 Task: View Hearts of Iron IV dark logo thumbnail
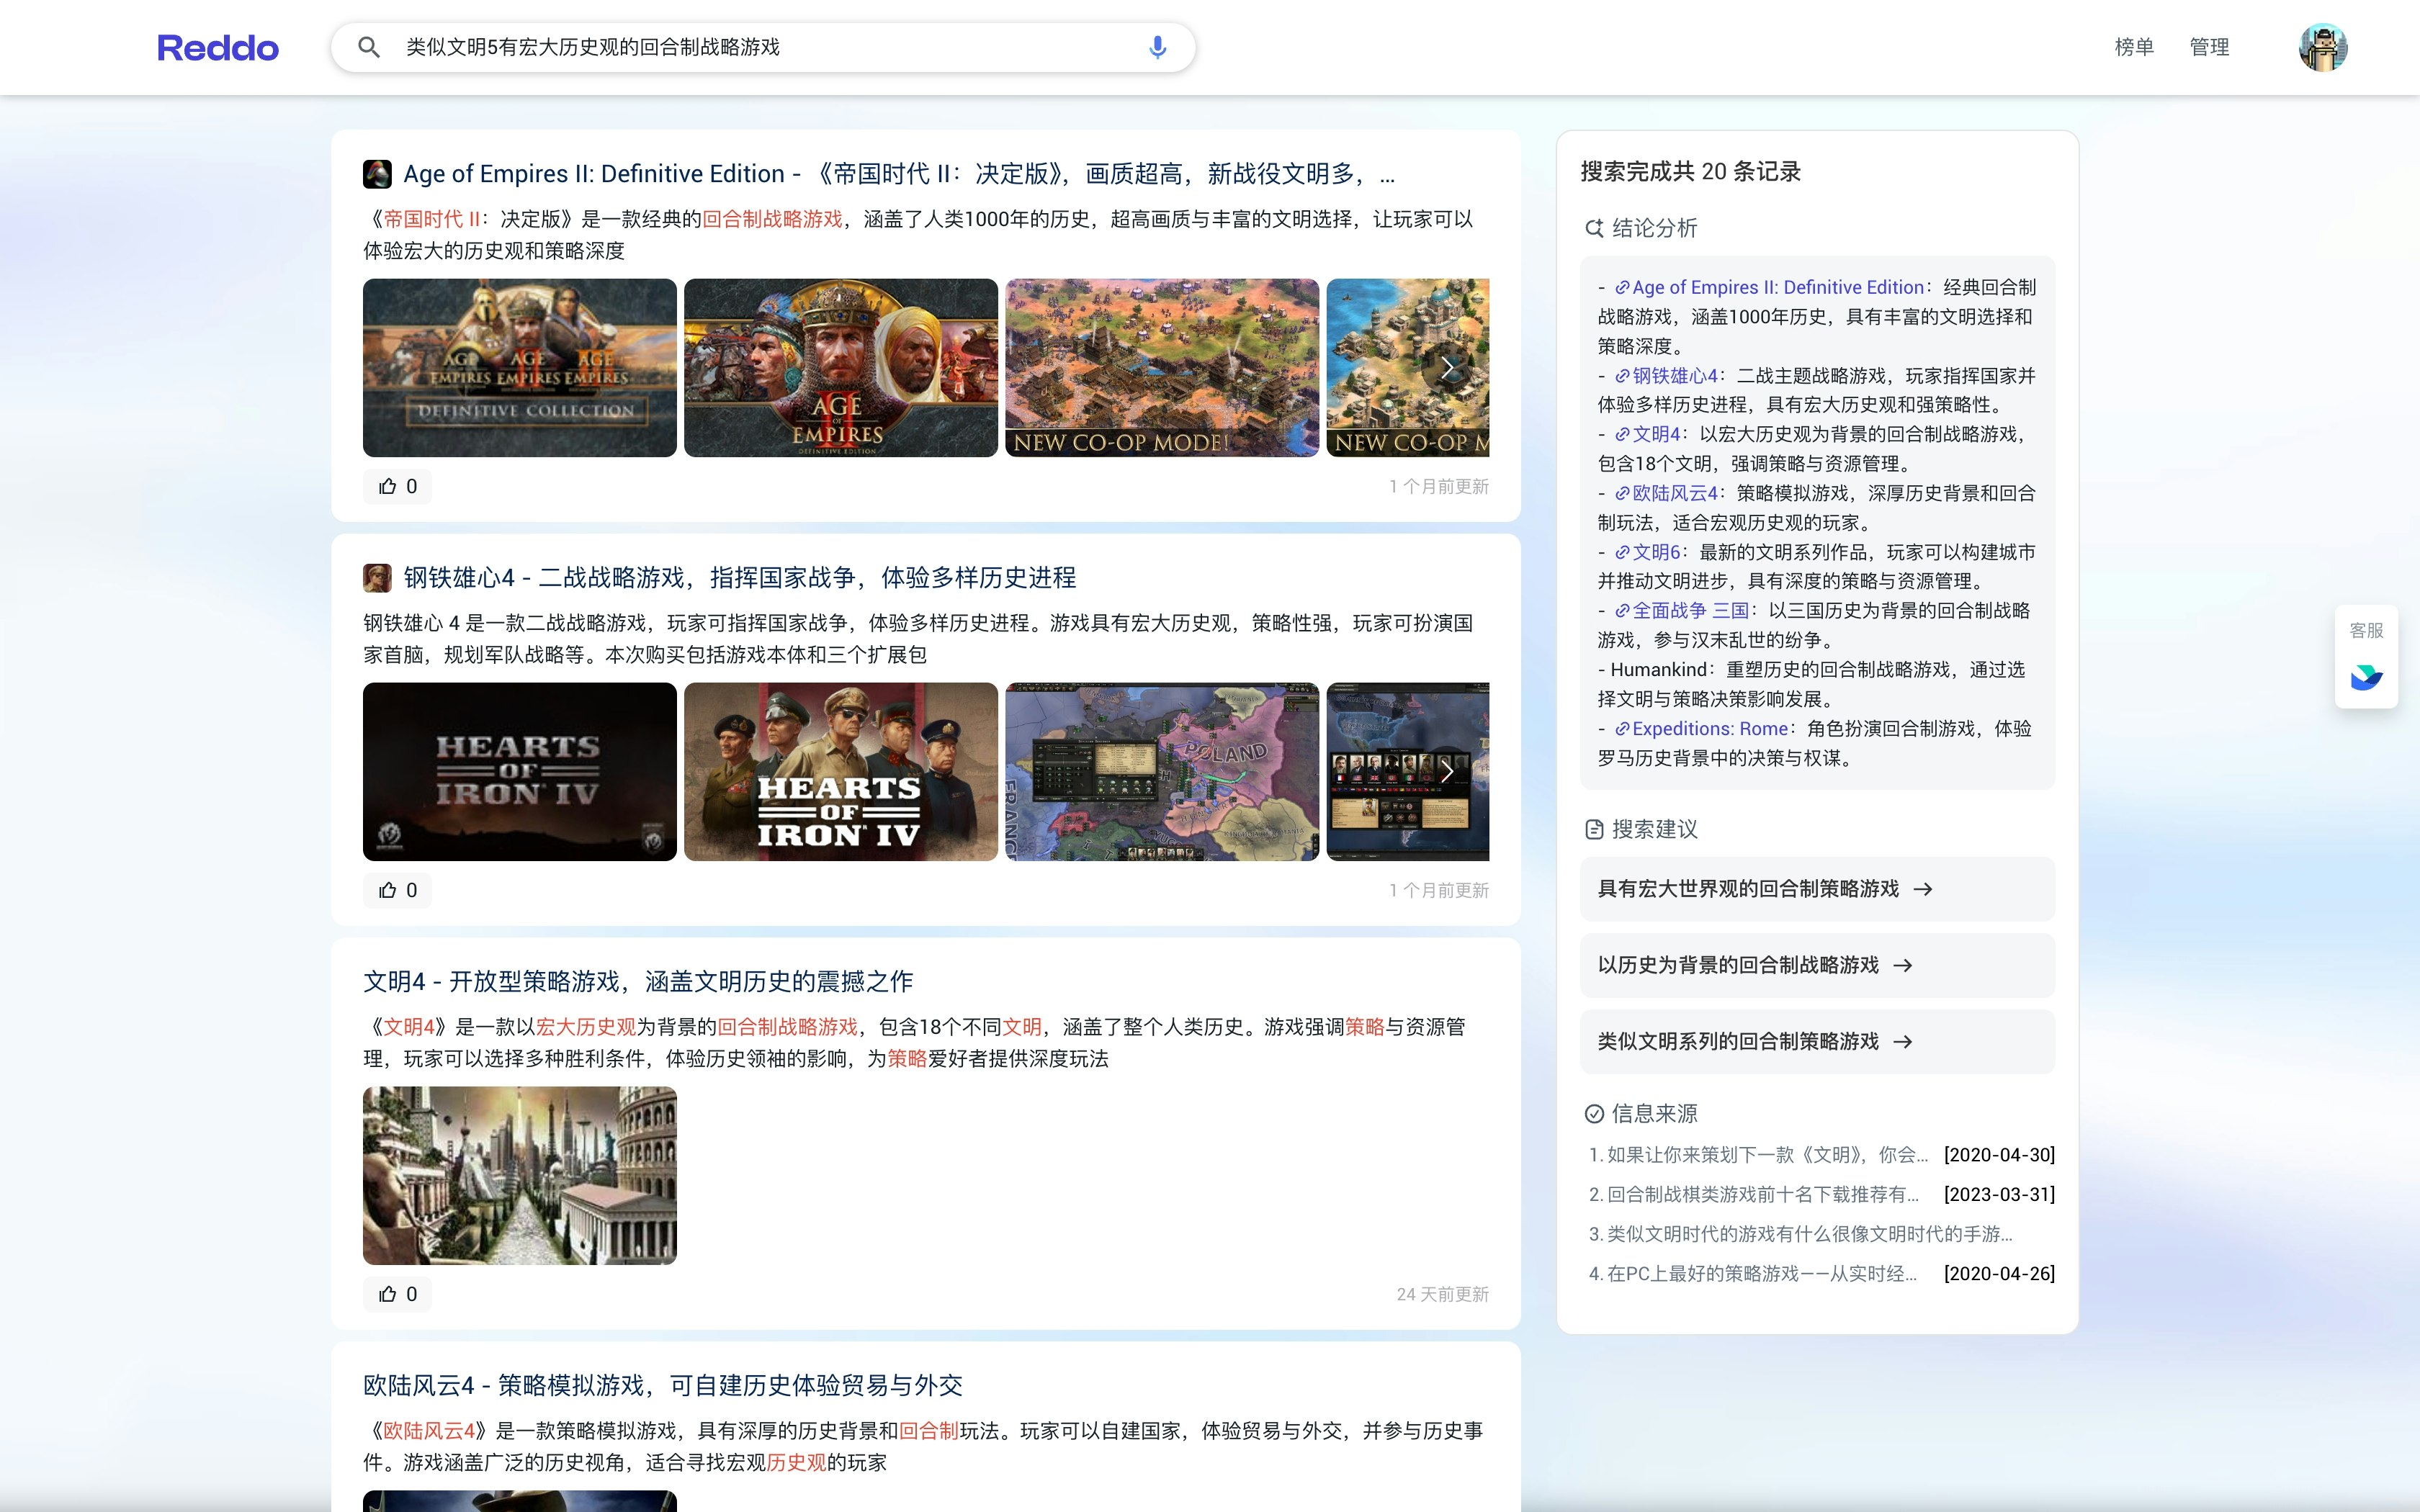tap(520, 772)
